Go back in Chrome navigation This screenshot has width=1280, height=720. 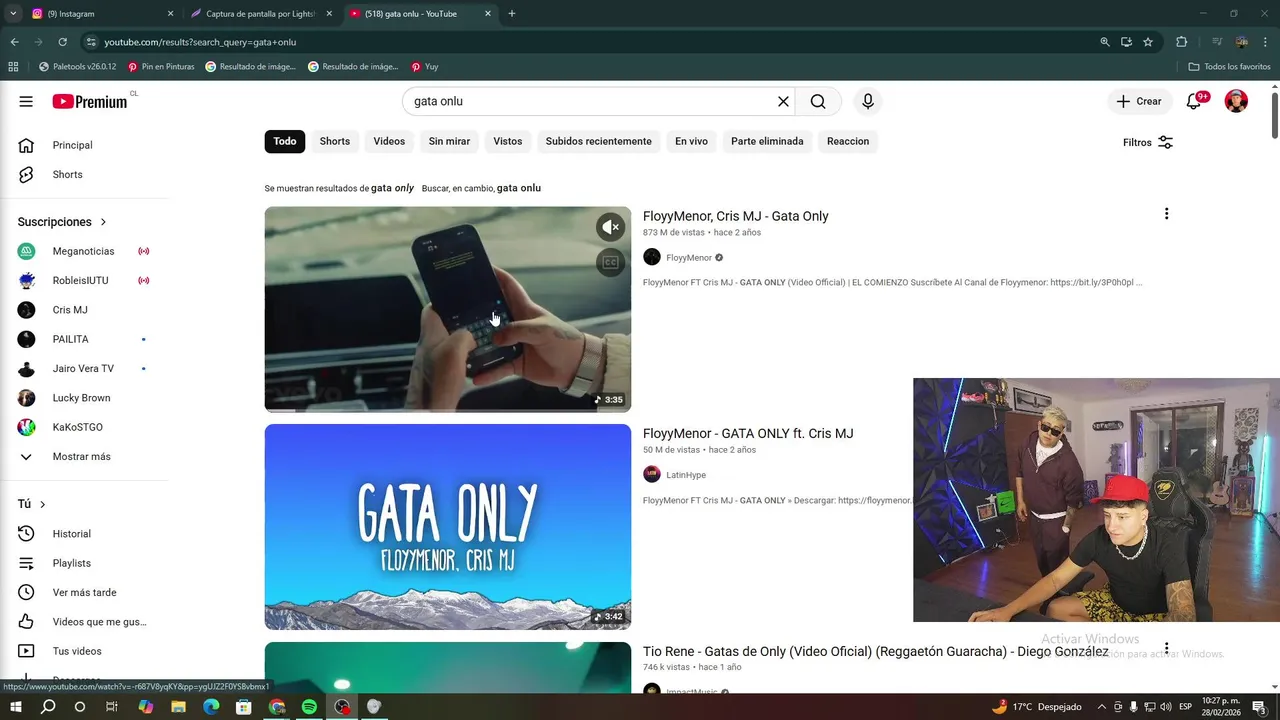pyautogui.click(x=14, y=42)
